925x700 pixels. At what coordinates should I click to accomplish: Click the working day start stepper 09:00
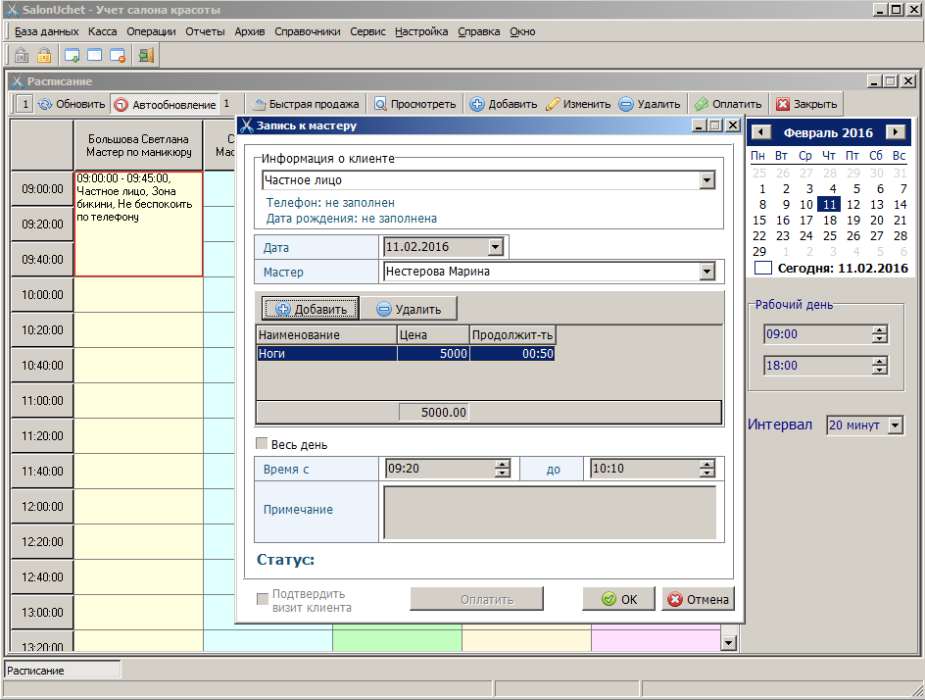coord(879,334)
